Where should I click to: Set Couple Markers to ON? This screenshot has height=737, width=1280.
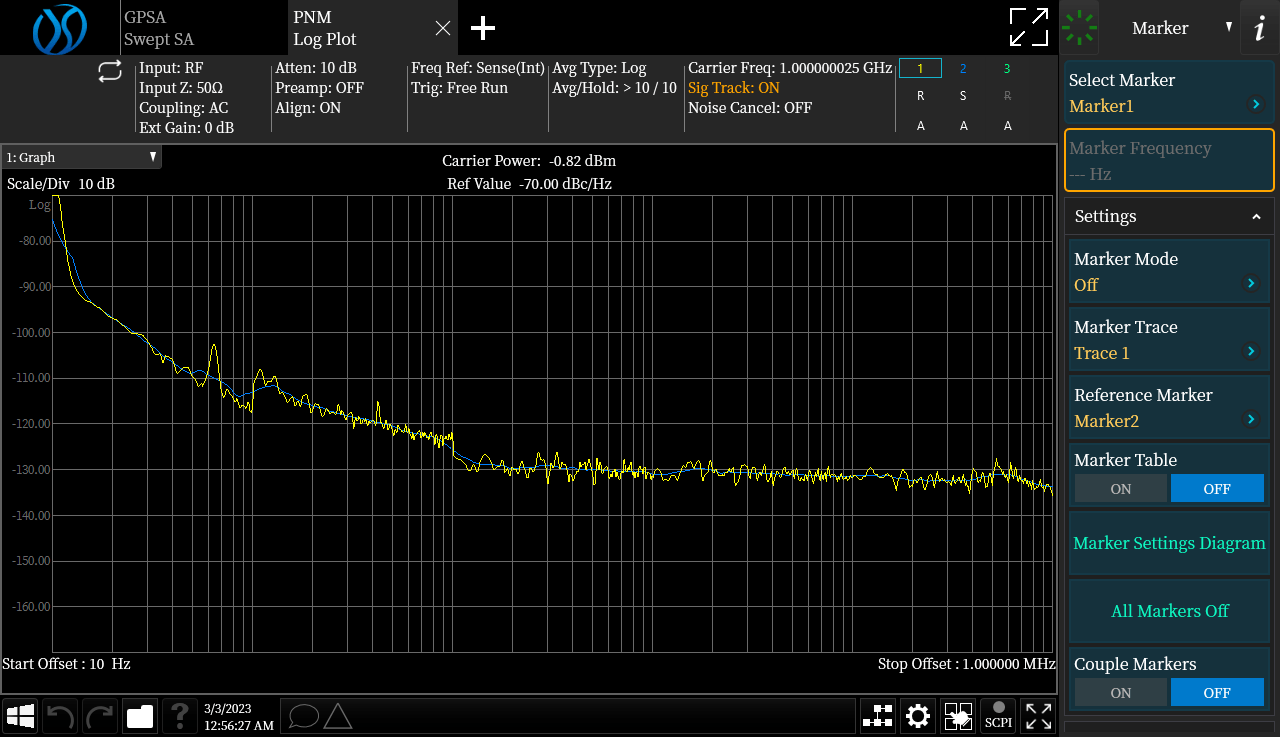click(1120, 693)
